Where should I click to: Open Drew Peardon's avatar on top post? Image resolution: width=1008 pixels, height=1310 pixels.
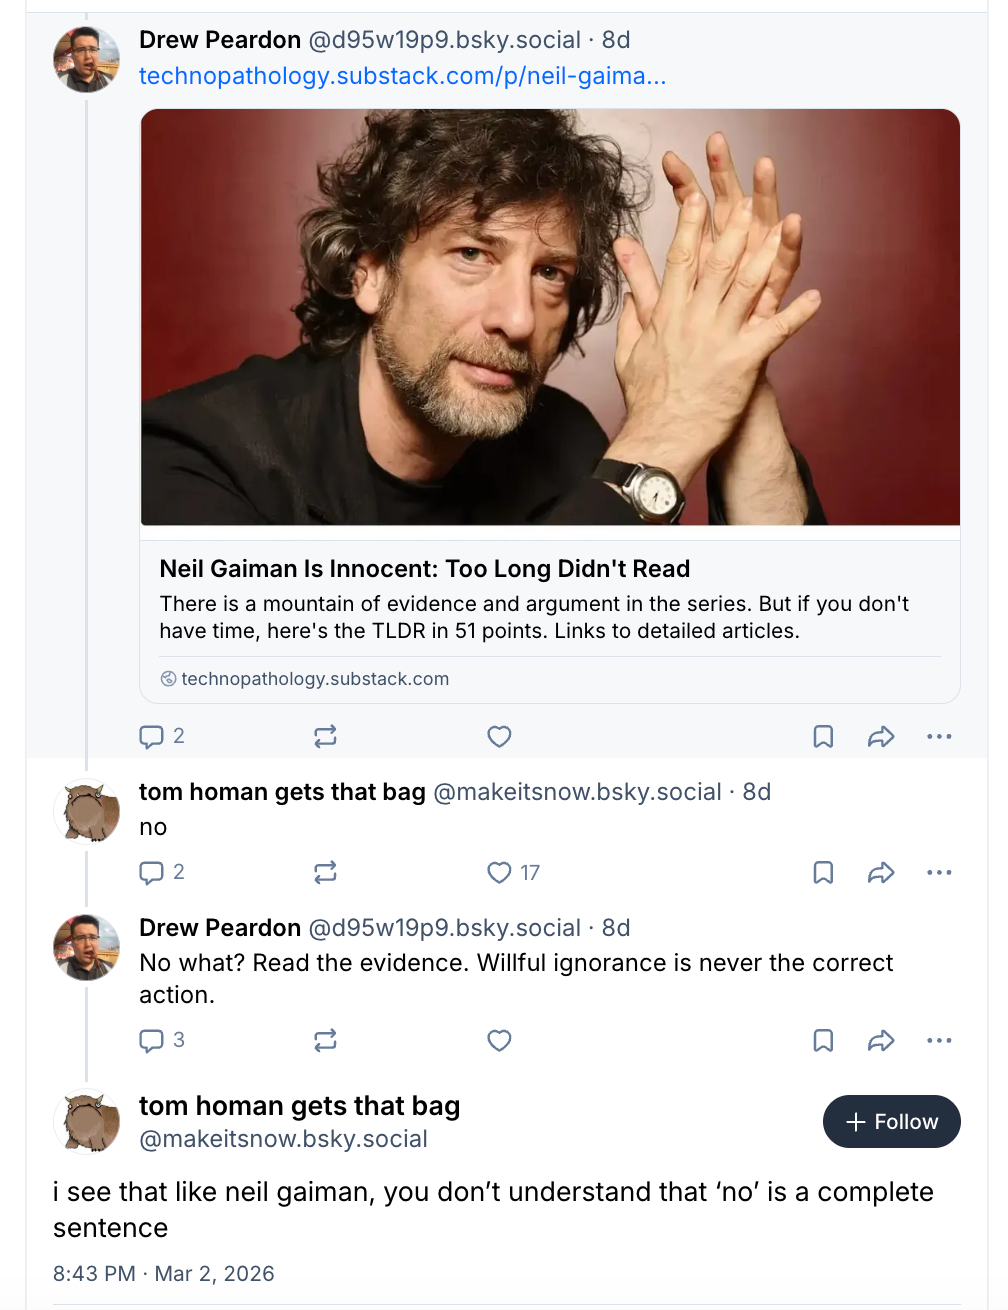[86, 59]
